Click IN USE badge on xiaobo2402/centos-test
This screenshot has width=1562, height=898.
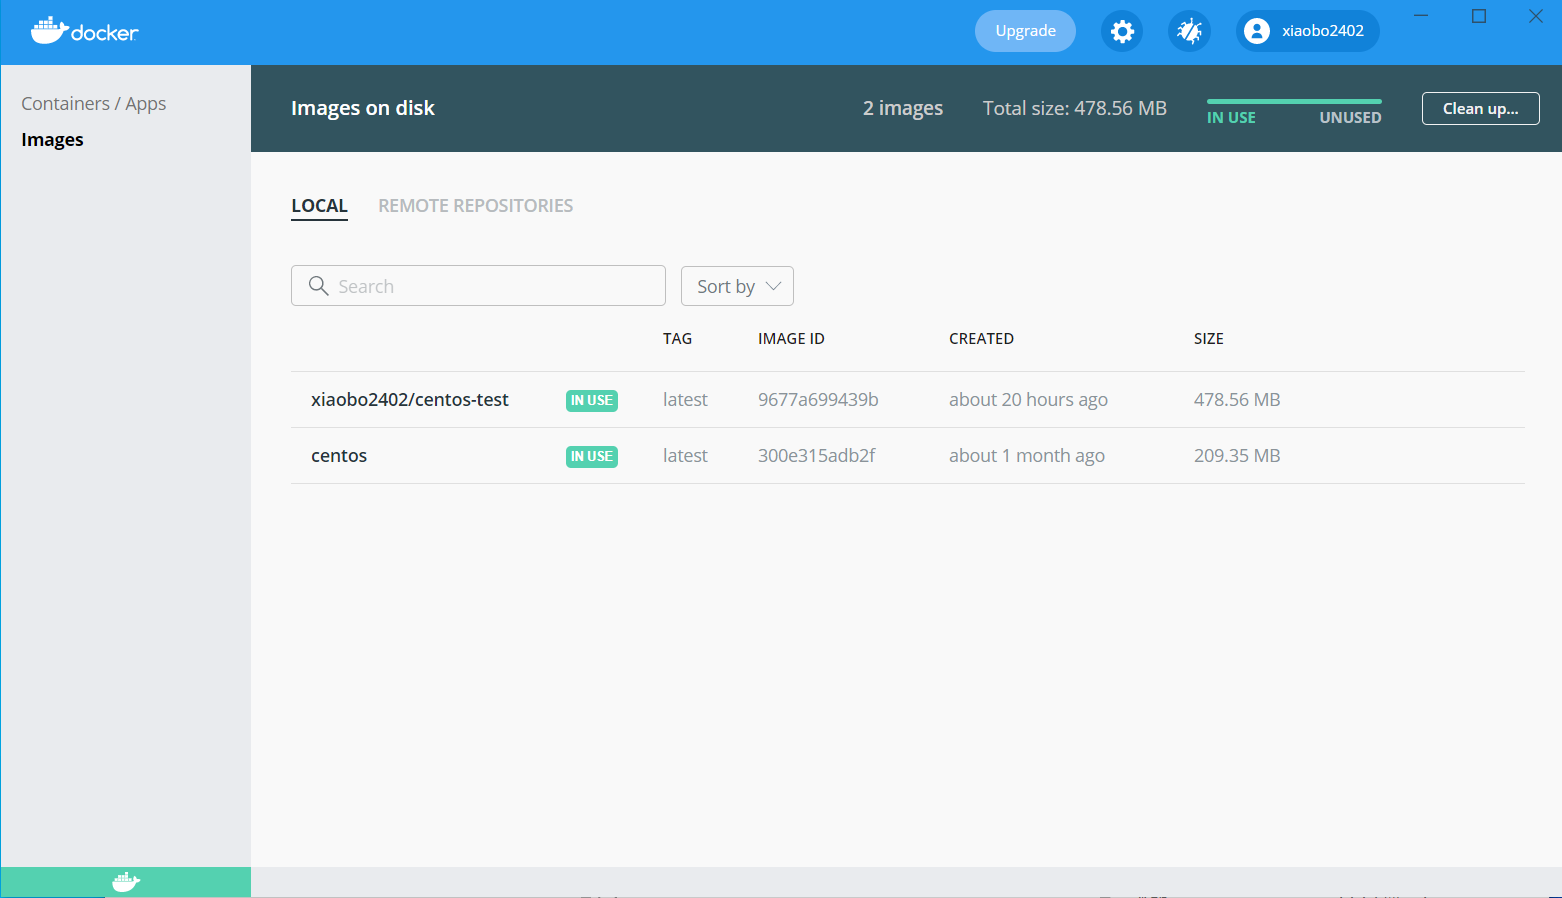pos(591,400)
